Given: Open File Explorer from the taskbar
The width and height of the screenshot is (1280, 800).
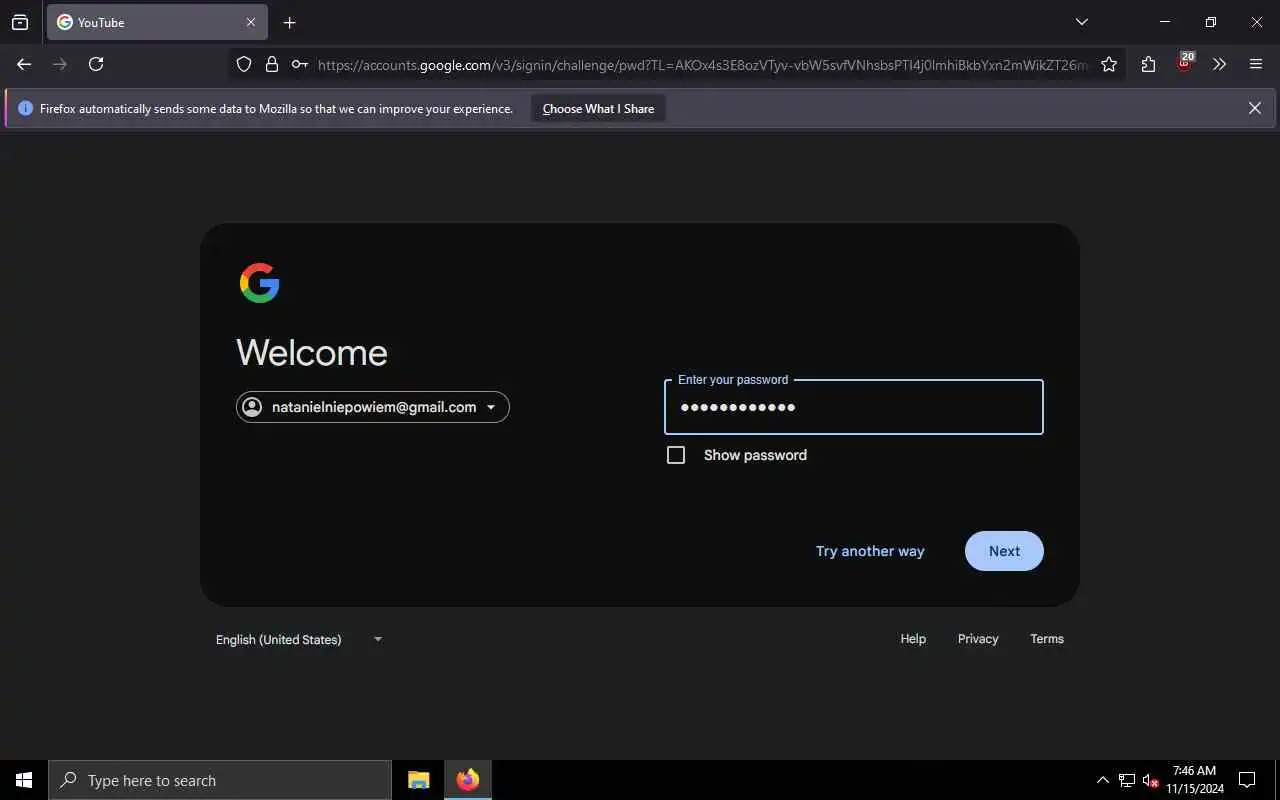Looking at the screenshot, I should [x=419, y=780].
